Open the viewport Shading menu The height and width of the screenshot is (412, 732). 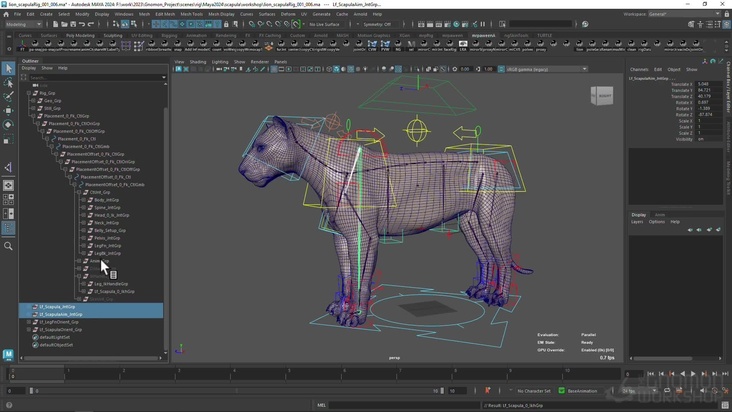(x=198, y=61)
